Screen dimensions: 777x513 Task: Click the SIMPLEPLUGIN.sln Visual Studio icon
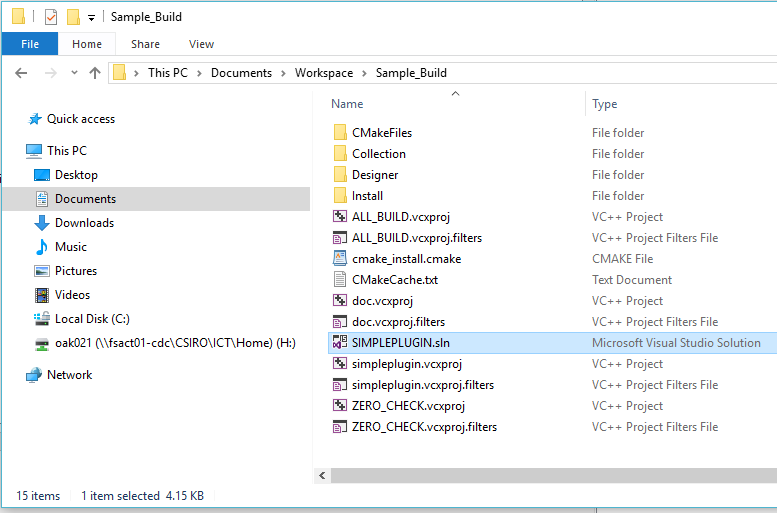(x=340, y=343)
